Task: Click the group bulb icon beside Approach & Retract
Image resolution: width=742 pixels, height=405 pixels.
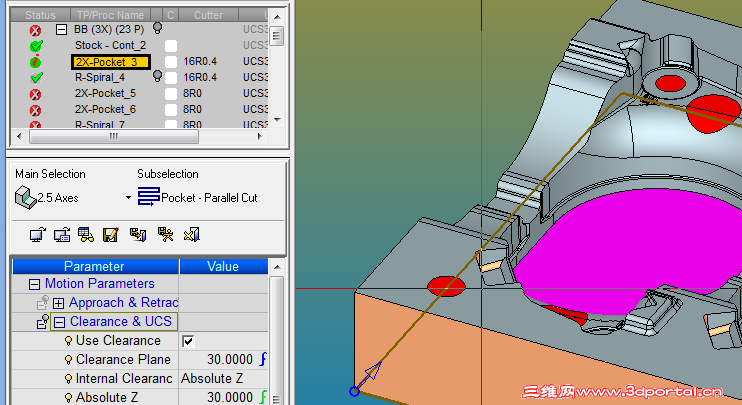Action: [43, 302]
